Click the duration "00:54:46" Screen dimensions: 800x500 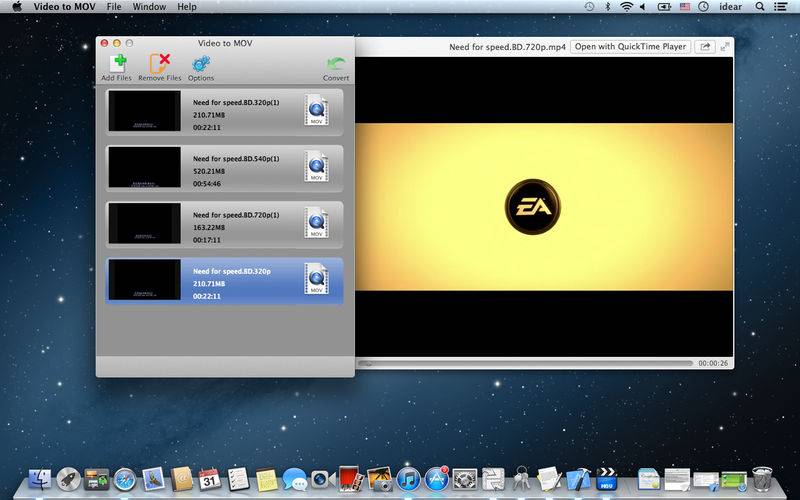(207, 184)
